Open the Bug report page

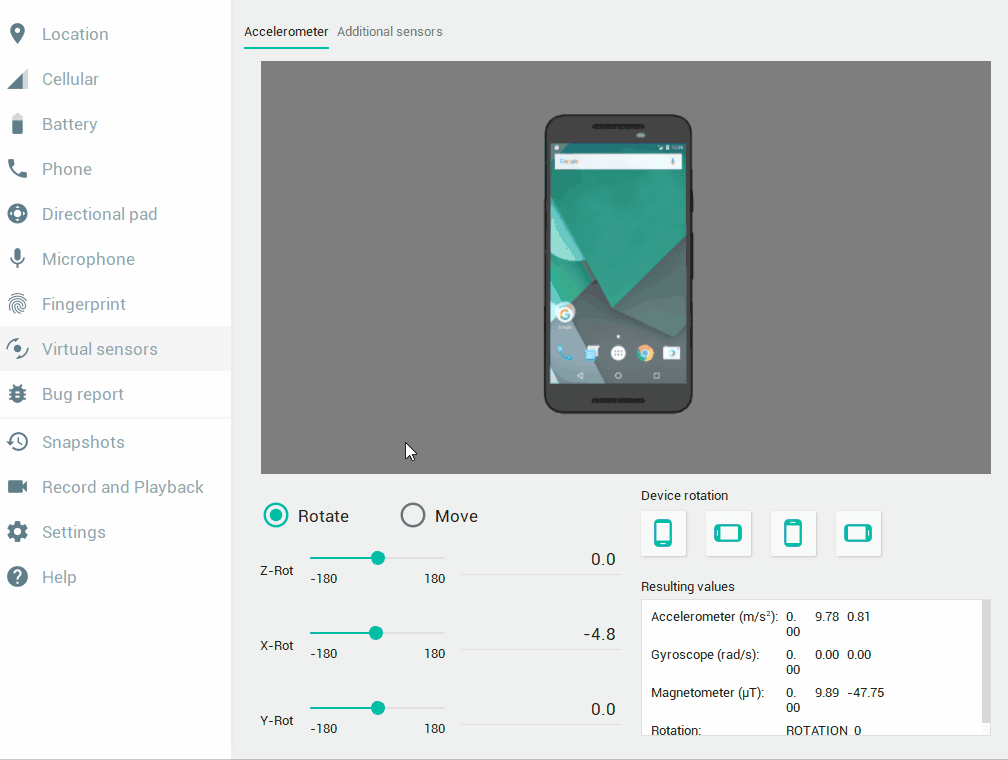tap(82, 394)
